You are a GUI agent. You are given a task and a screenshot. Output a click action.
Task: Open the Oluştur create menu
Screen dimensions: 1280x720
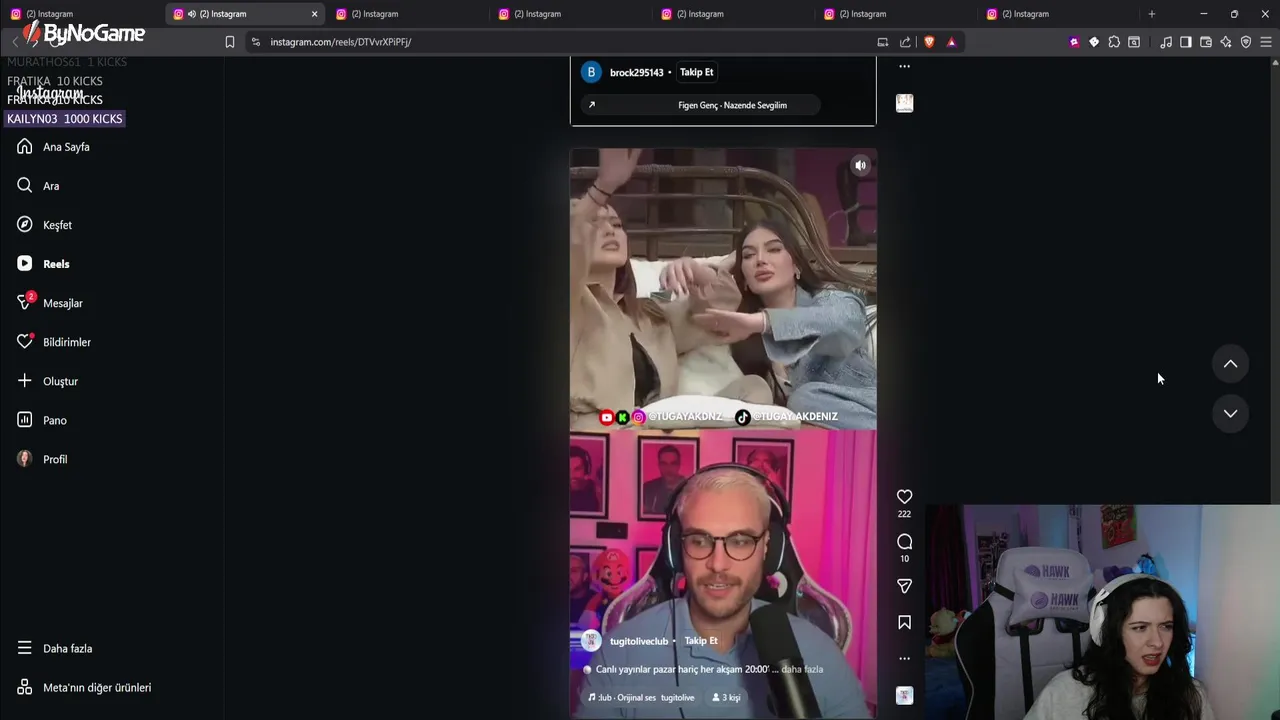[x=47, y=381]
